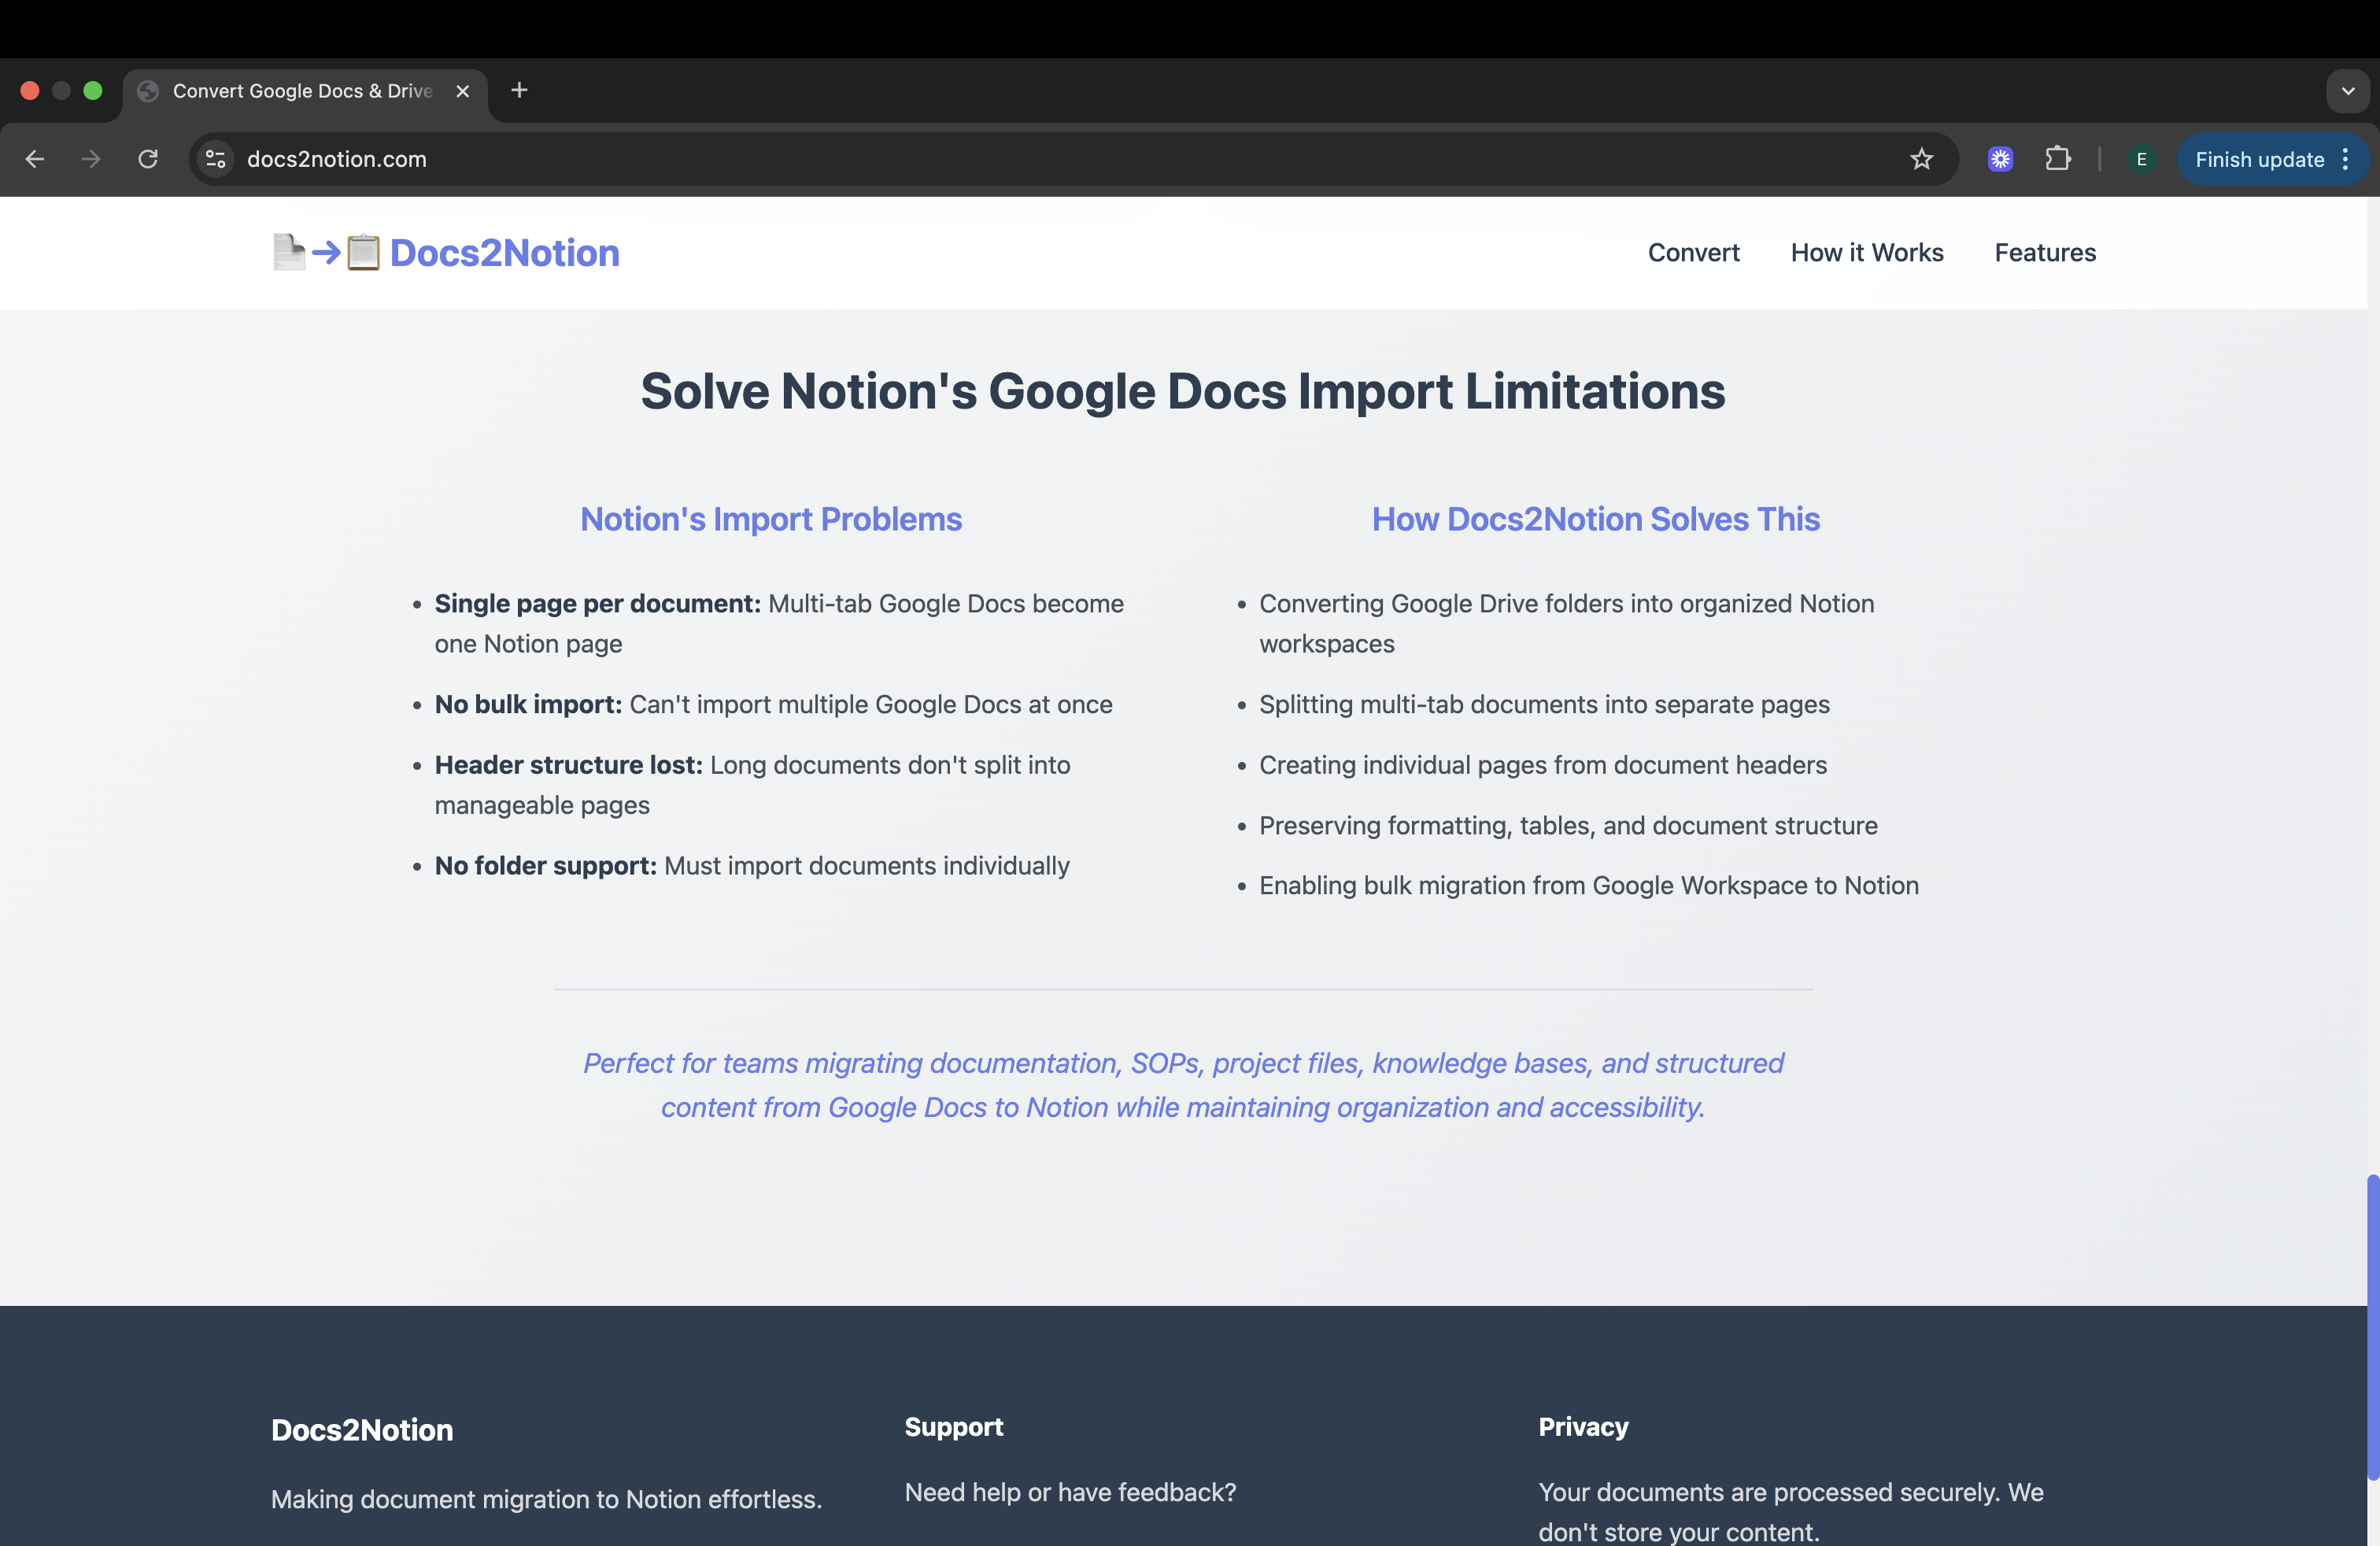Open the blue snowflake extension icon
Screen dimensions: 2380x1546
(x=2000, y=159)
